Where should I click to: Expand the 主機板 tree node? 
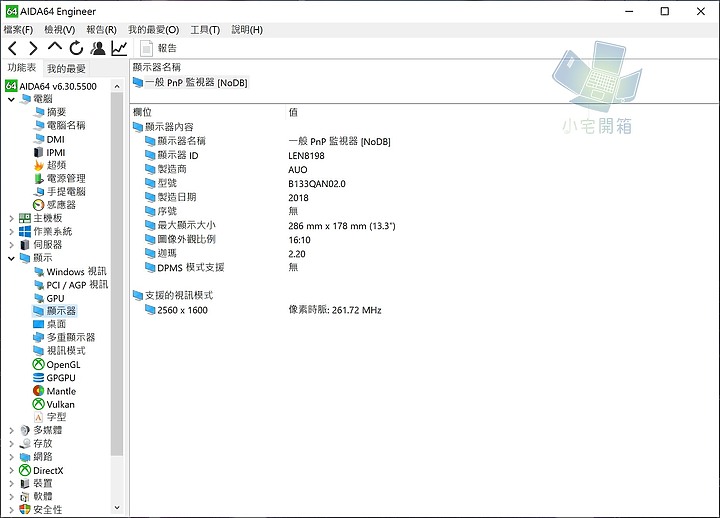[11, 219]
